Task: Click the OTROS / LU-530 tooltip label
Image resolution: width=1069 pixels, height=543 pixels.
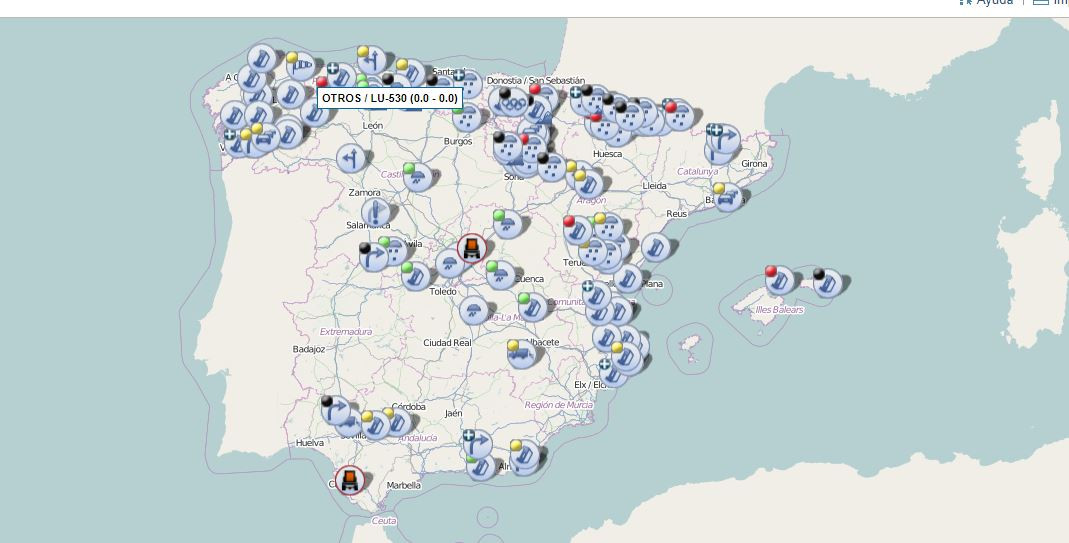Action: pyautogui.click(x=390, y=99)
